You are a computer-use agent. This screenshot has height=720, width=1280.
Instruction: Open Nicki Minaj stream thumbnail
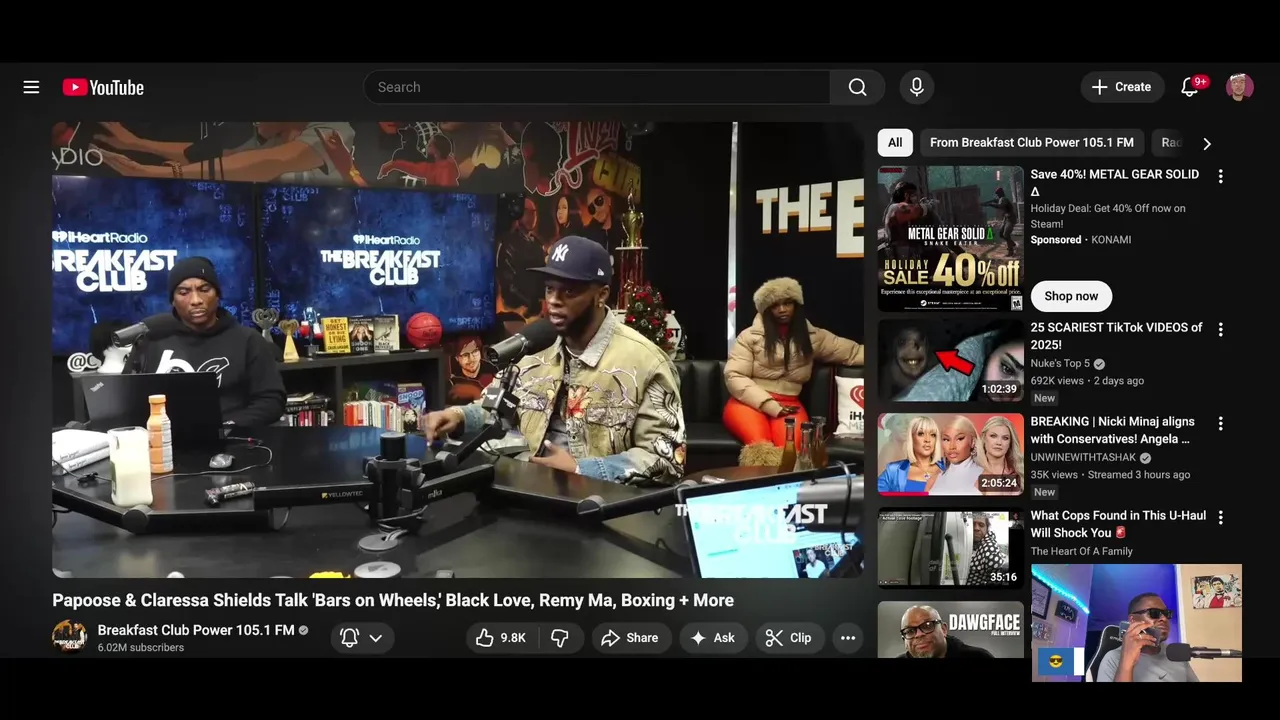pyautogui.click(x=951, y=454)
